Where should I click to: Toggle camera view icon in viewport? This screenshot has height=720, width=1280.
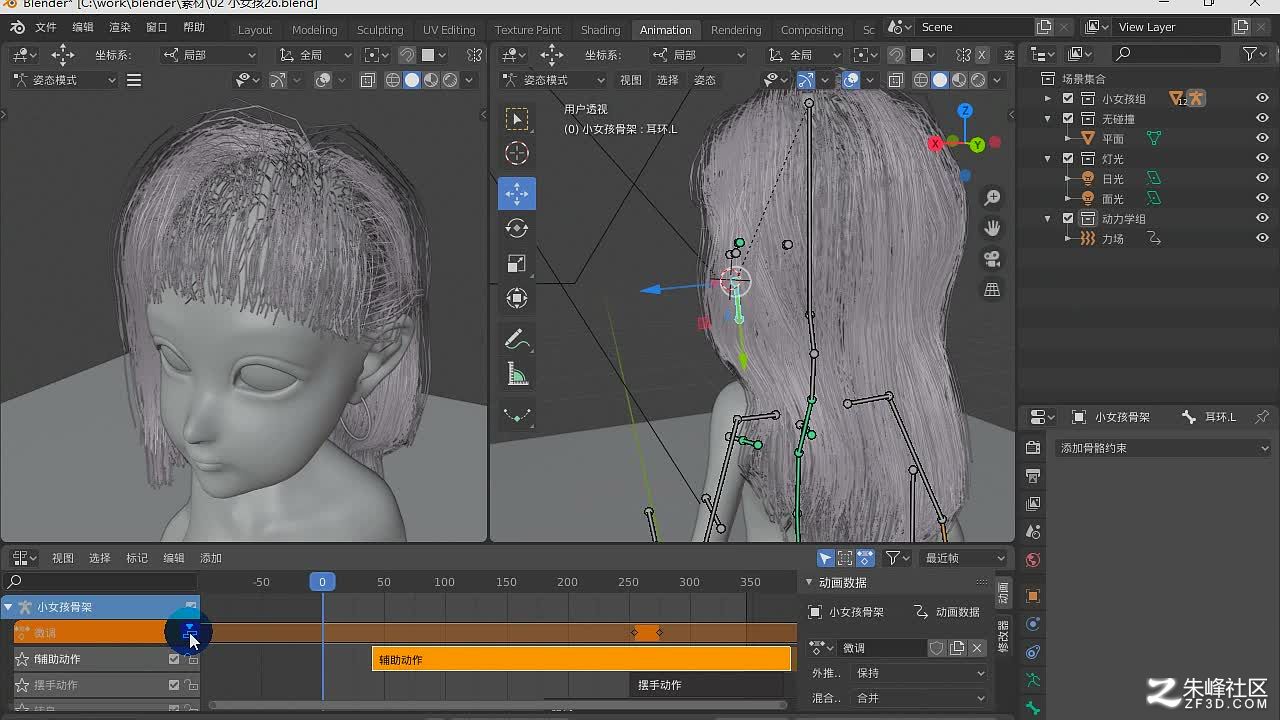992,259
